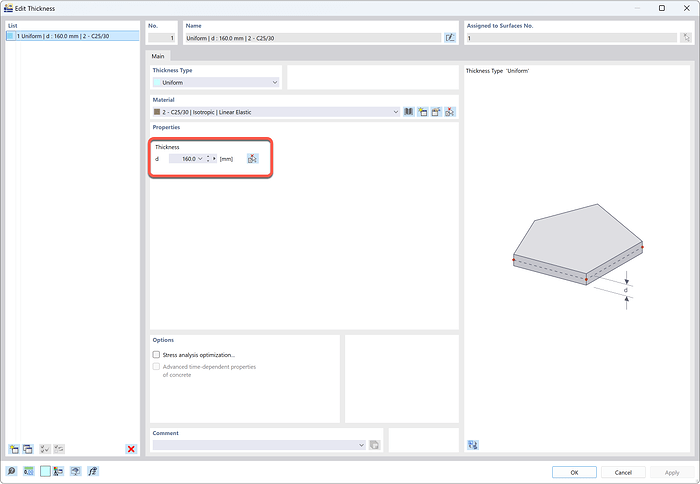The width and height of the screenshot is (700, 484).
Task: Click the pick-material icon in the Material row
Action: coord(450,112)
